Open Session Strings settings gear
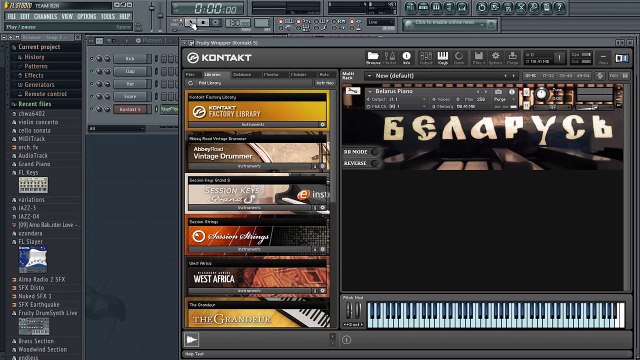The height and width of the screenshot is (360, 640). 322,249
